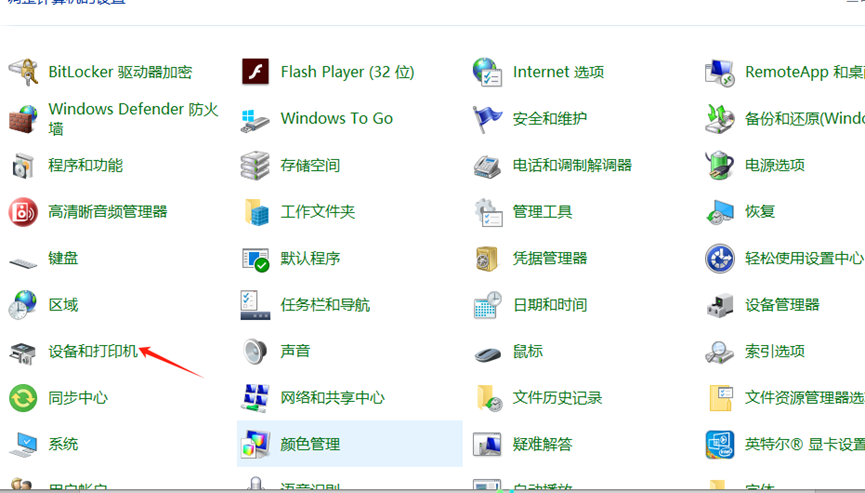This screenshot has width=865, height=493.
Task: Select the 设备管理器 link
Action: (x=782, y=305)
